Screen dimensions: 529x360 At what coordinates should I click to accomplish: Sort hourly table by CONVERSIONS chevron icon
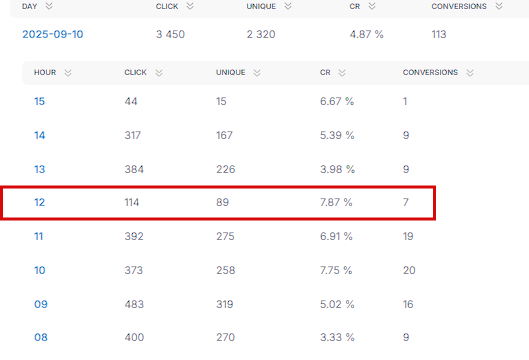(x=470, y=73)
